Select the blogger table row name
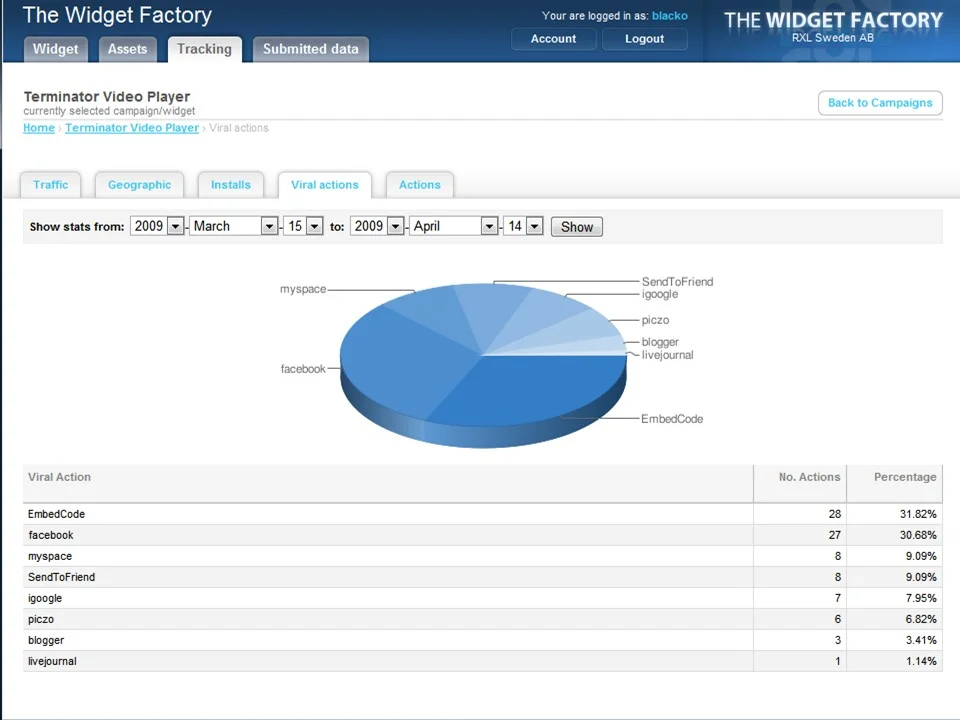 click(x=46, y=640)
